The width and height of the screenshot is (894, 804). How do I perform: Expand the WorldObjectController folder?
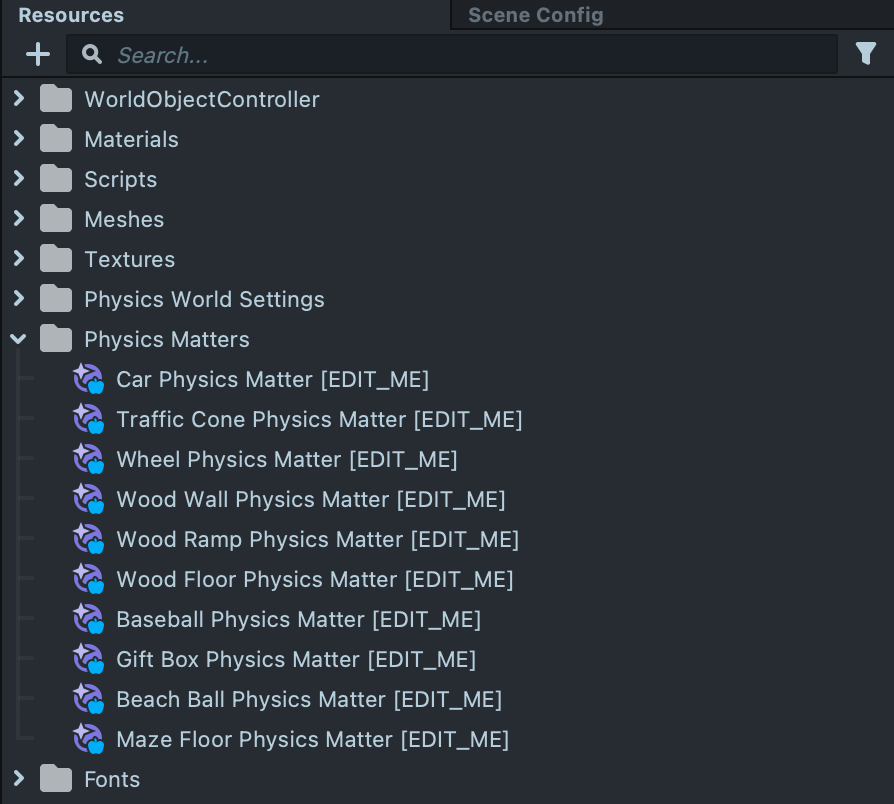(x=18, y=99)
